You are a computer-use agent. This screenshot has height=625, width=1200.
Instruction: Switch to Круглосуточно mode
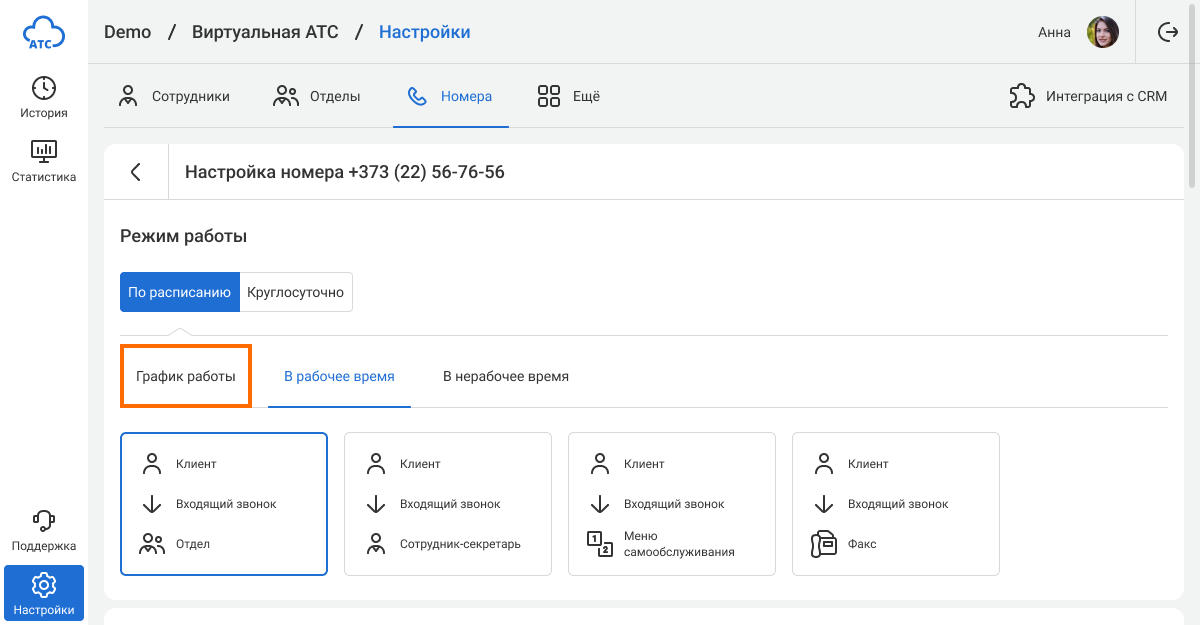296,292
